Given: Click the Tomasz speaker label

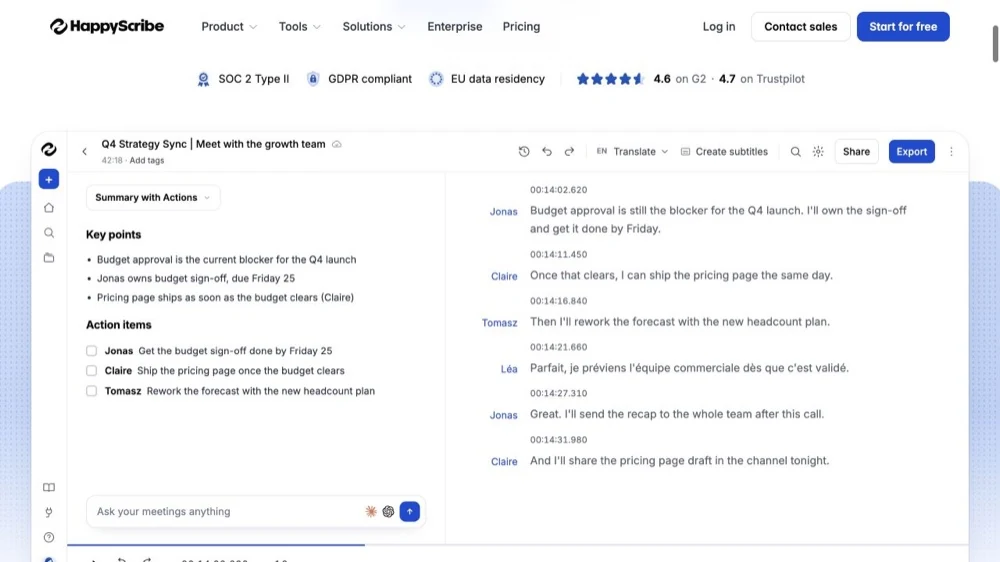Looking at the screenshot, I should (499, 323).
